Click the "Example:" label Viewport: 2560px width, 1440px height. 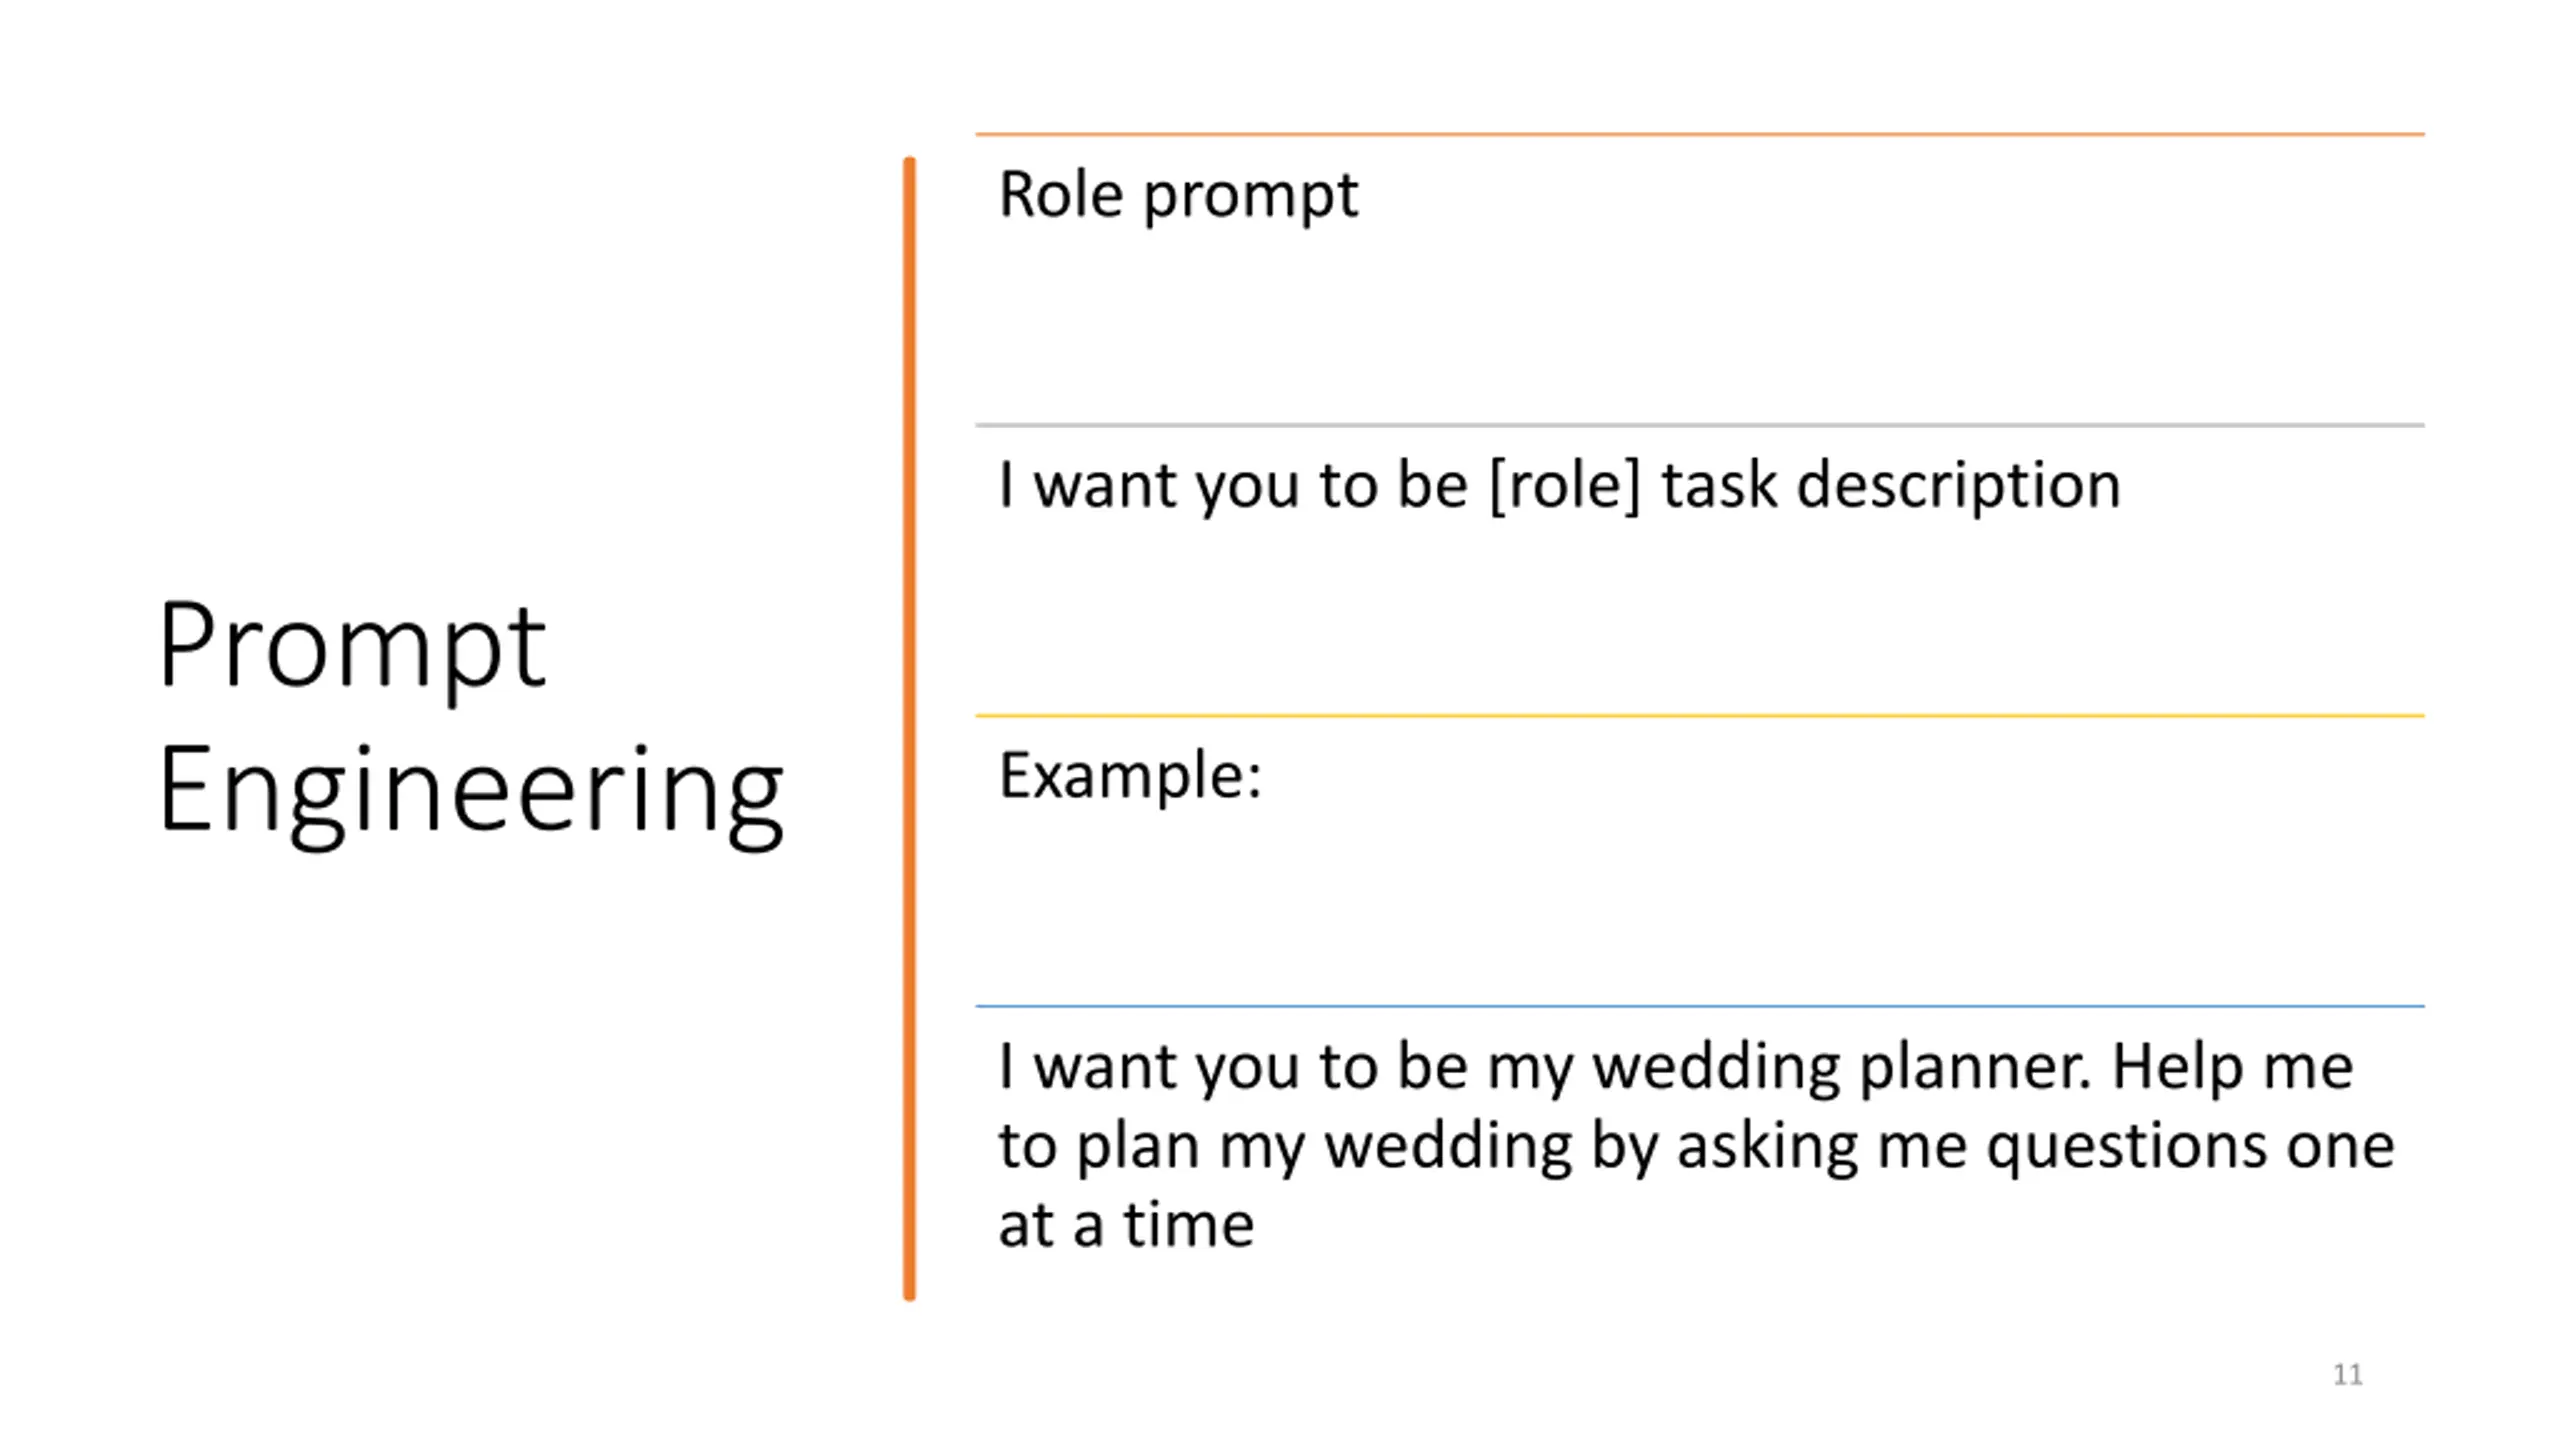tap(1130, 776)
